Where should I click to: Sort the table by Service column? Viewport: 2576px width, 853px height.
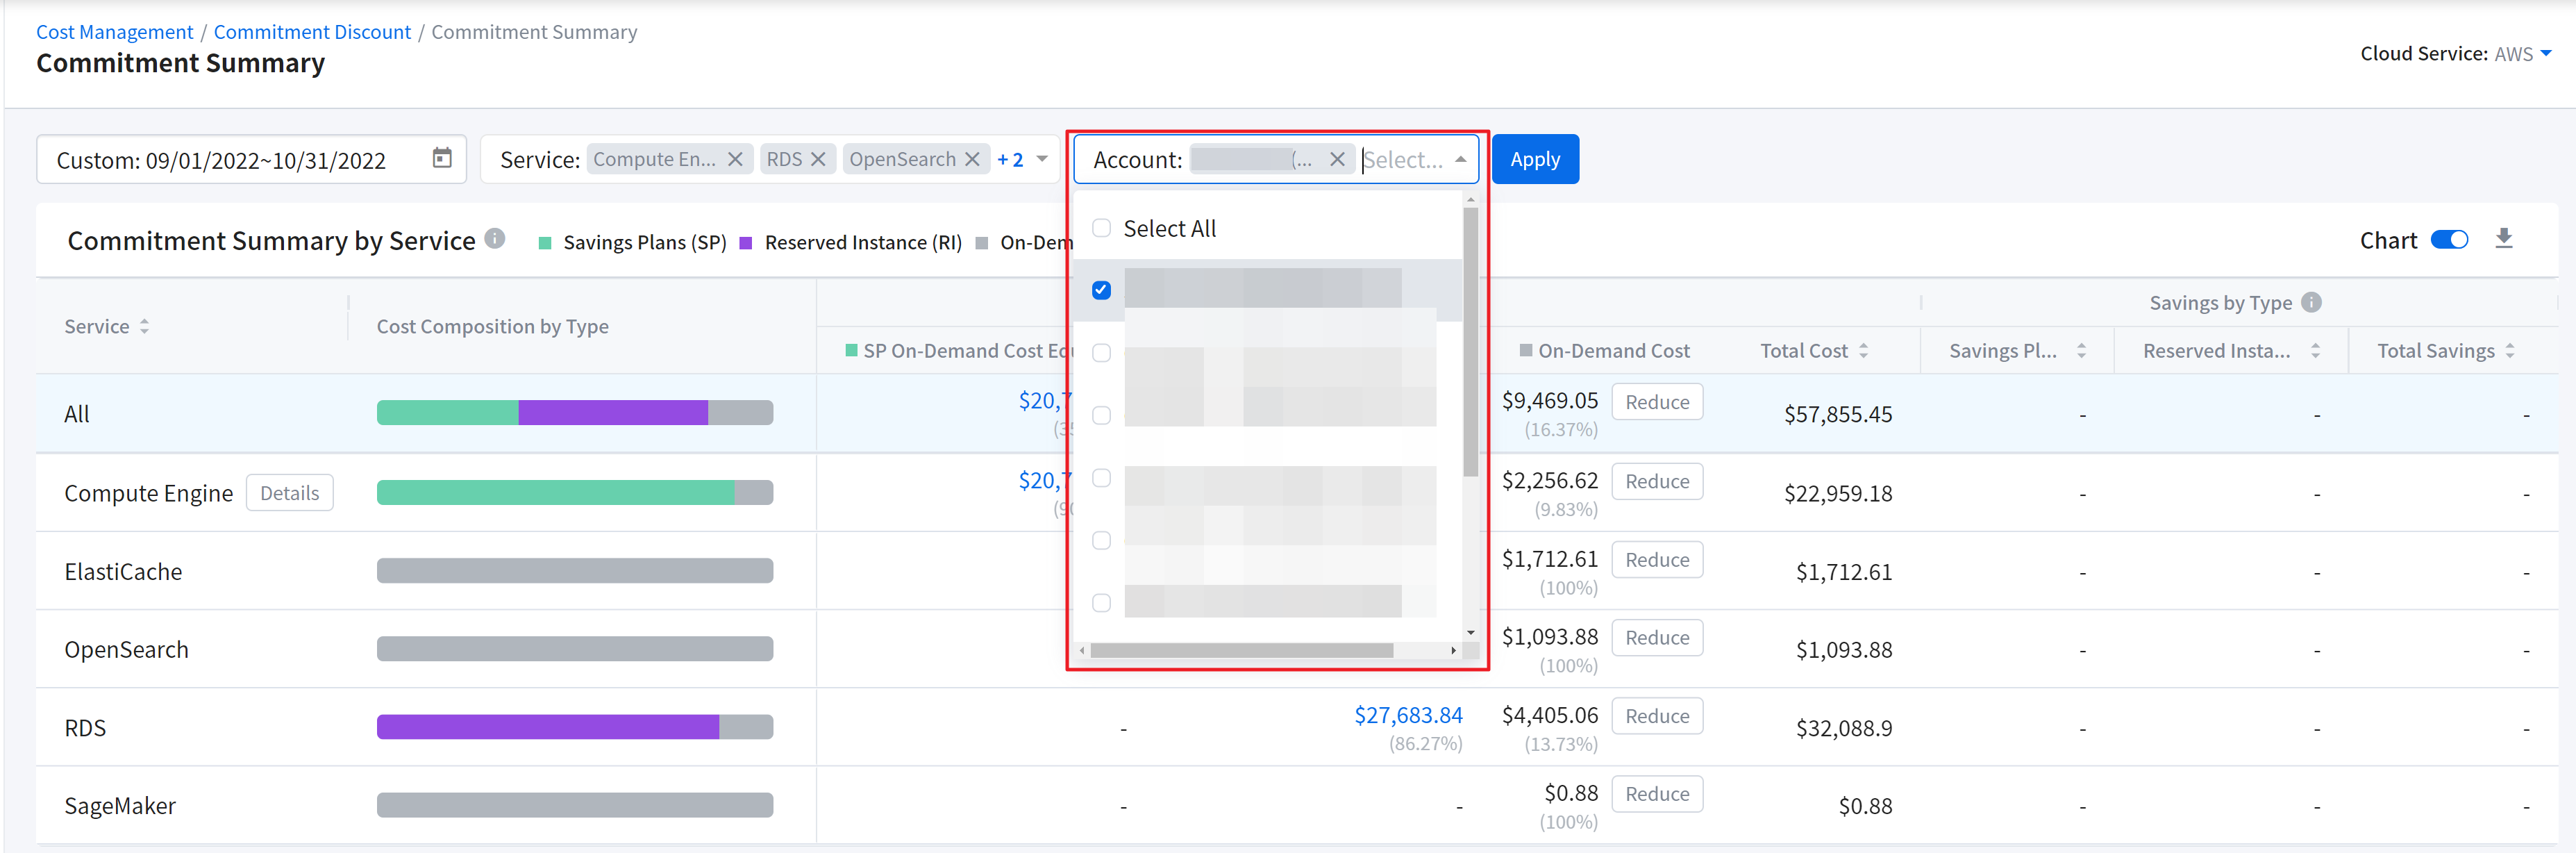144,326
